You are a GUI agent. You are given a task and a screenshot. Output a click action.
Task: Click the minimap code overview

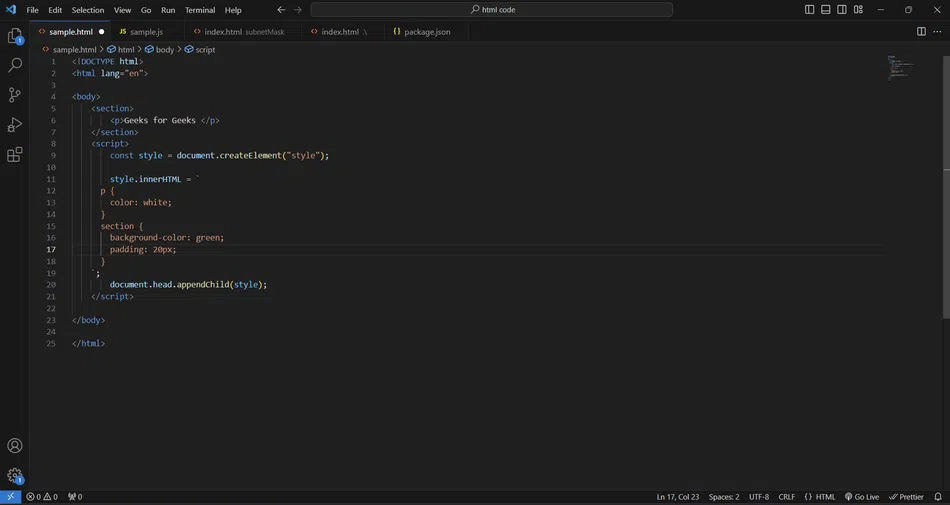[x=897, y=68]
